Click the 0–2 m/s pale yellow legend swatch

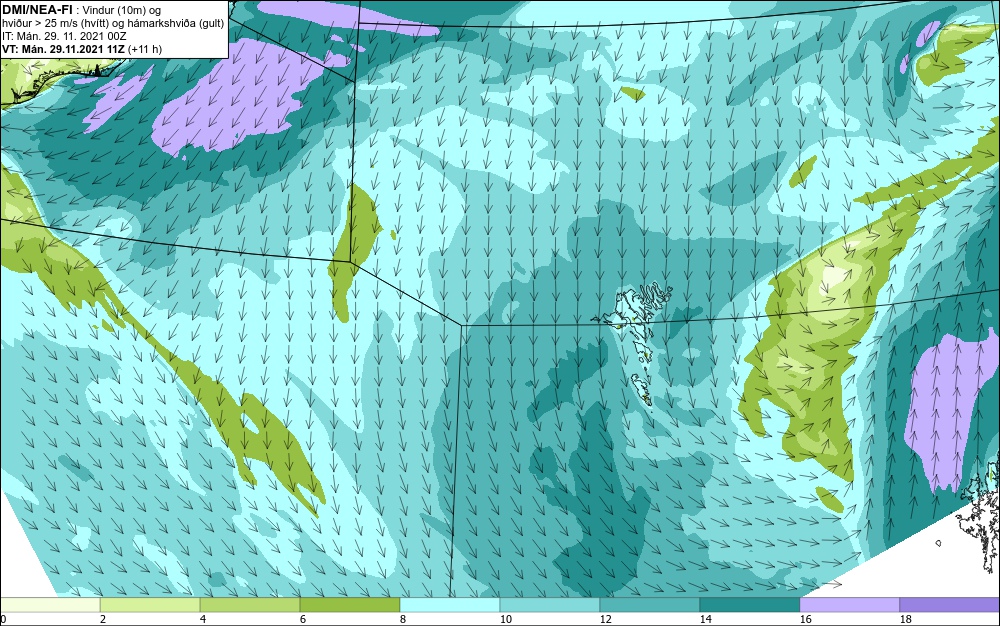click(x=50, y=604)
